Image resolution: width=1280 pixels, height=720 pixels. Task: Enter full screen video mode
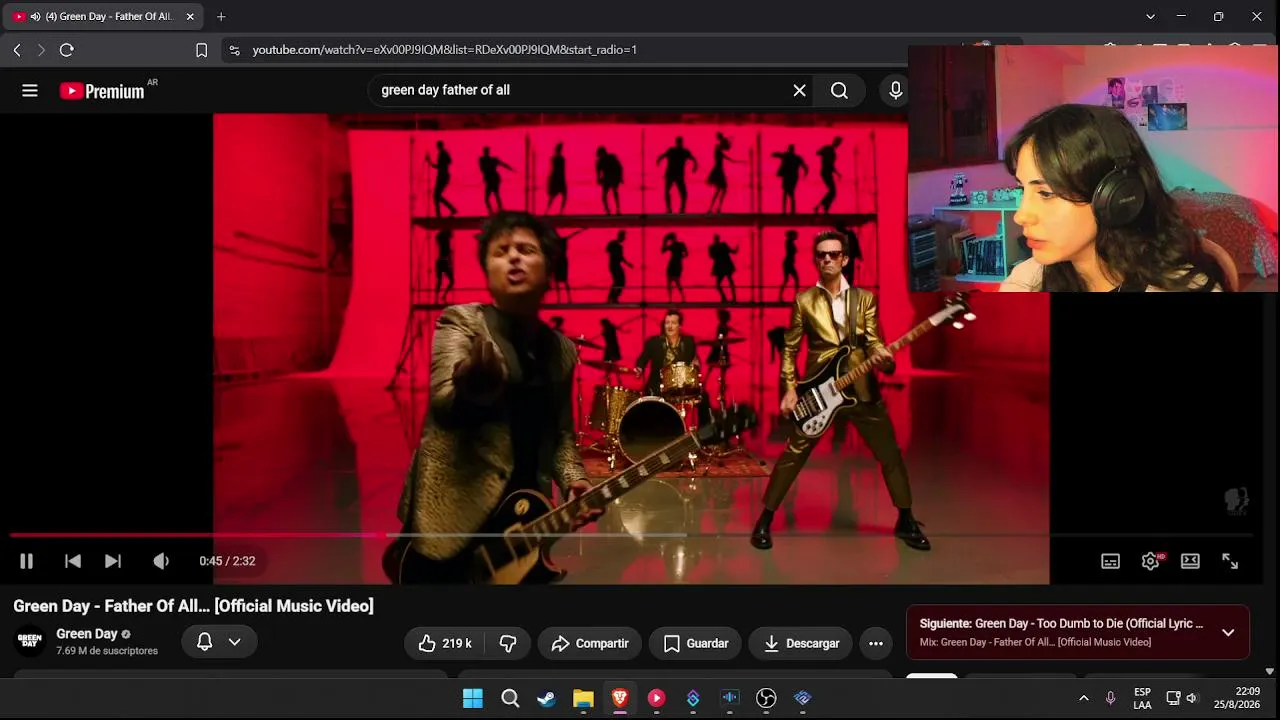pyautogui.click(x=1230, y=561)
